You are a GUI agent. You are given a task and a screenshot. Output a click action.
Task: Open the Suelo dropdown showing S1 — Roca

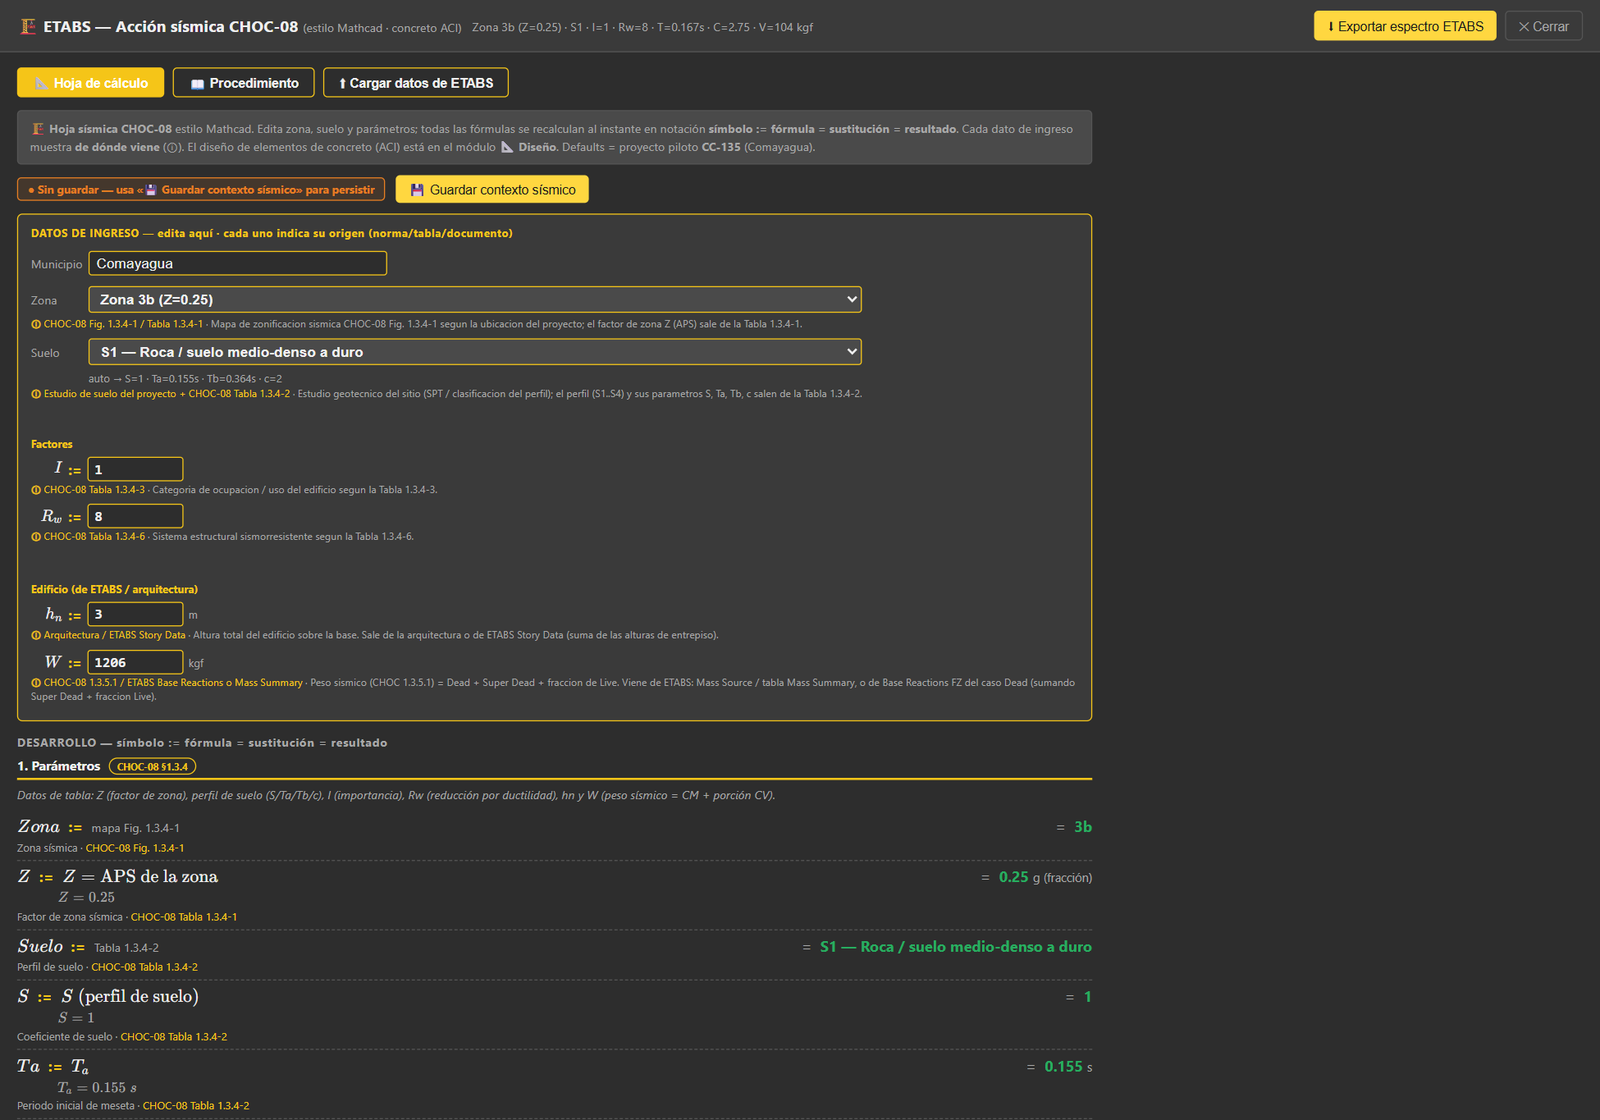pos(475,352)
